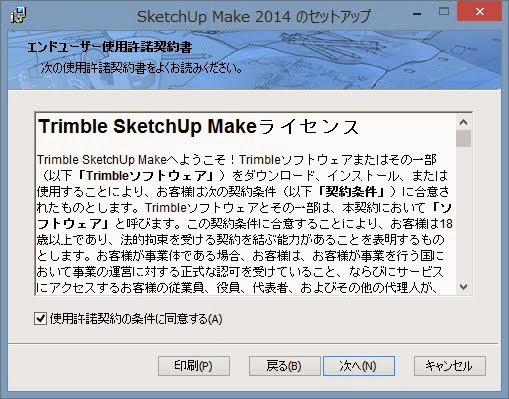Image resolution: width=509 pixels, height=399 pixels.
Task: Uncheck 使用許諾契約の条件に同意する checkbox
Action: coord(40,319)
